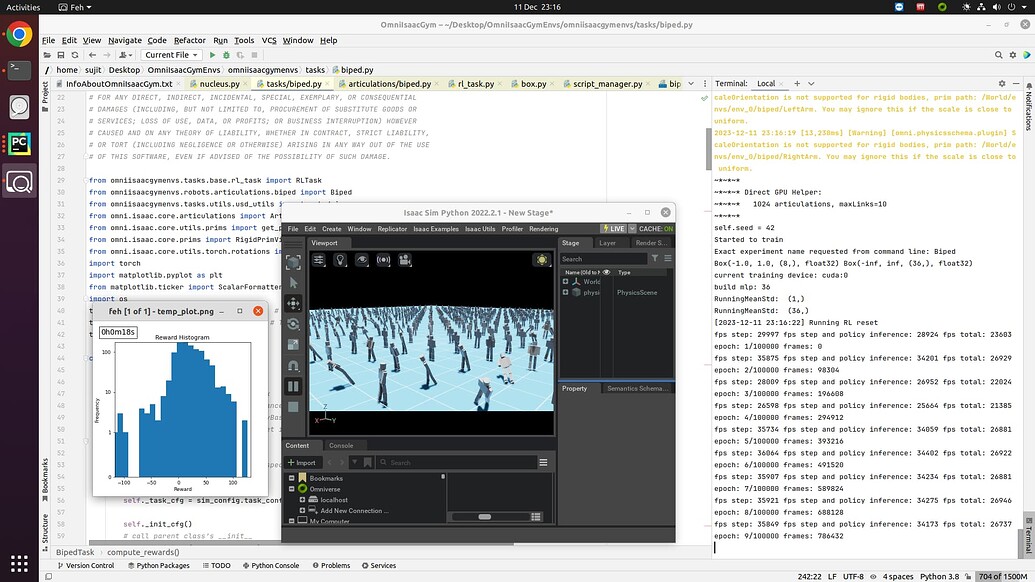Screen dimensions: 1035x582
Task: Start debugging via the bug icon in PyCharm
Action: (x=227, y=55)
